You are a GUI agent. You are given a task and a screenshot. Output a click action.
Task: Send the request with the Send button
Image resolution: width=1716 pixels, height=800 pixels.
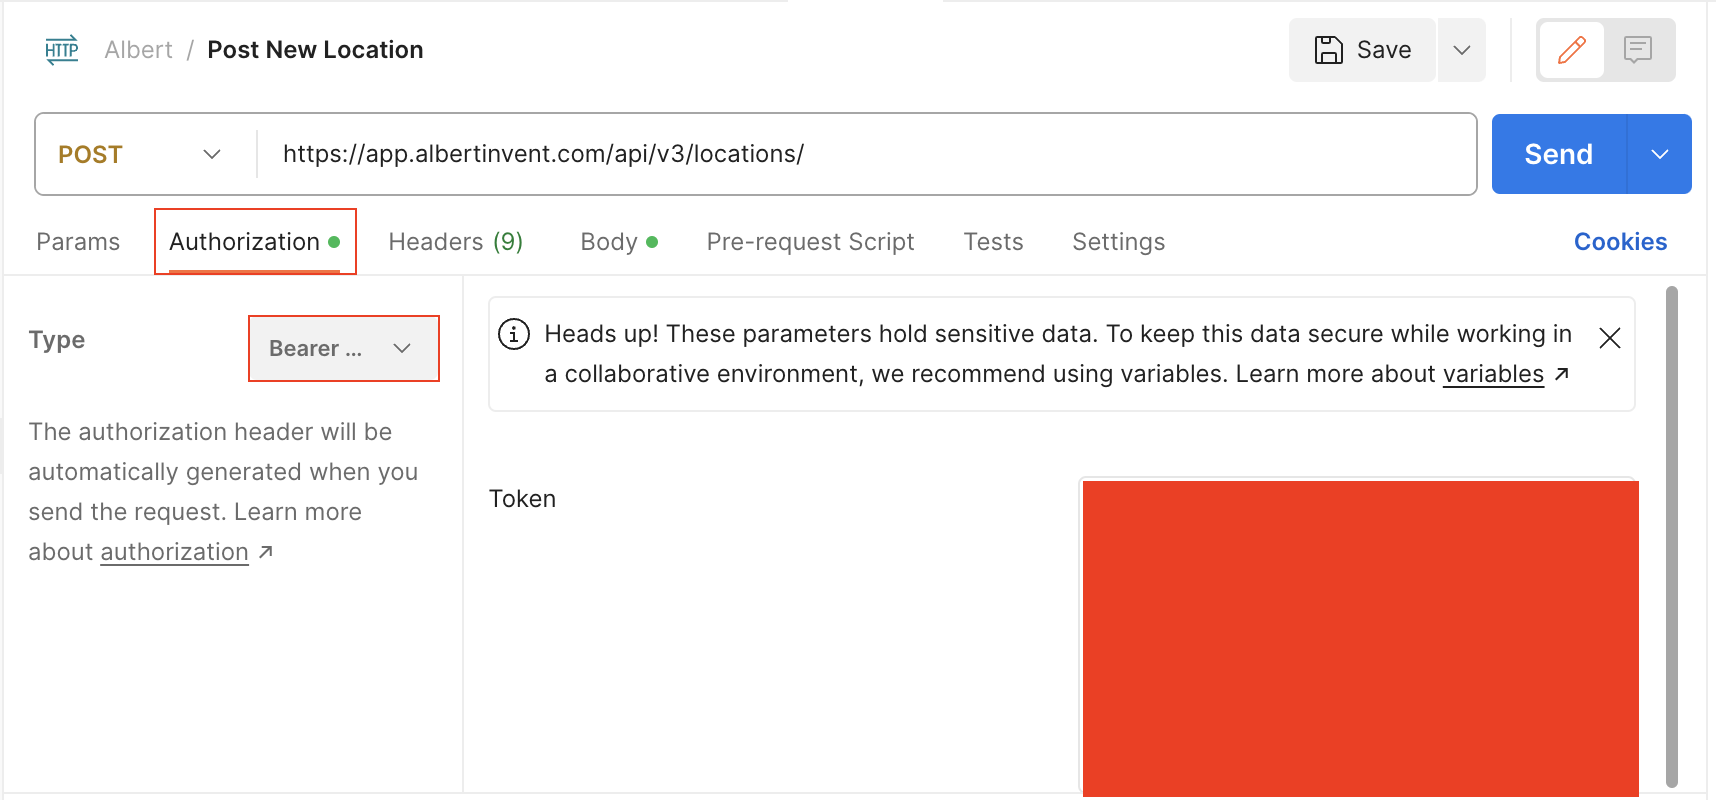tap(1558, 154)
